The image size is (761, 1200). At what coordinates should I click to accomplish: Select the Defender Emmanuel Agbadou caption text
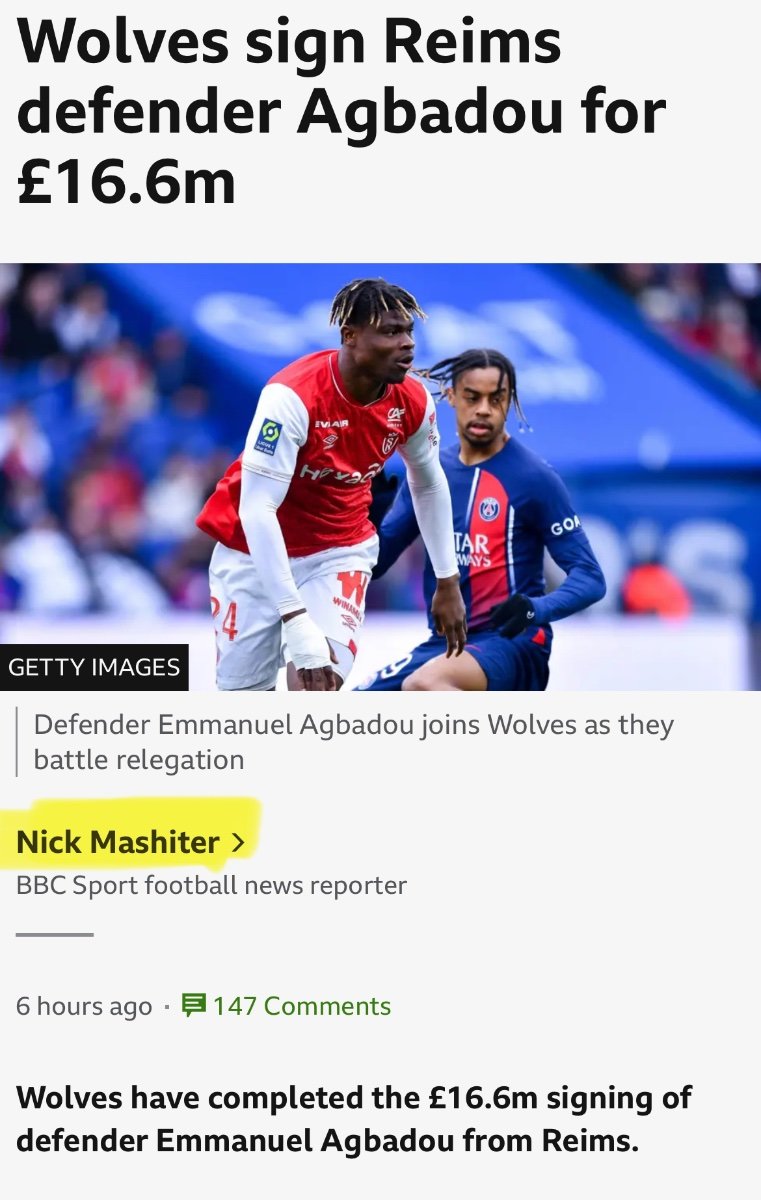[x=353, y=742]
